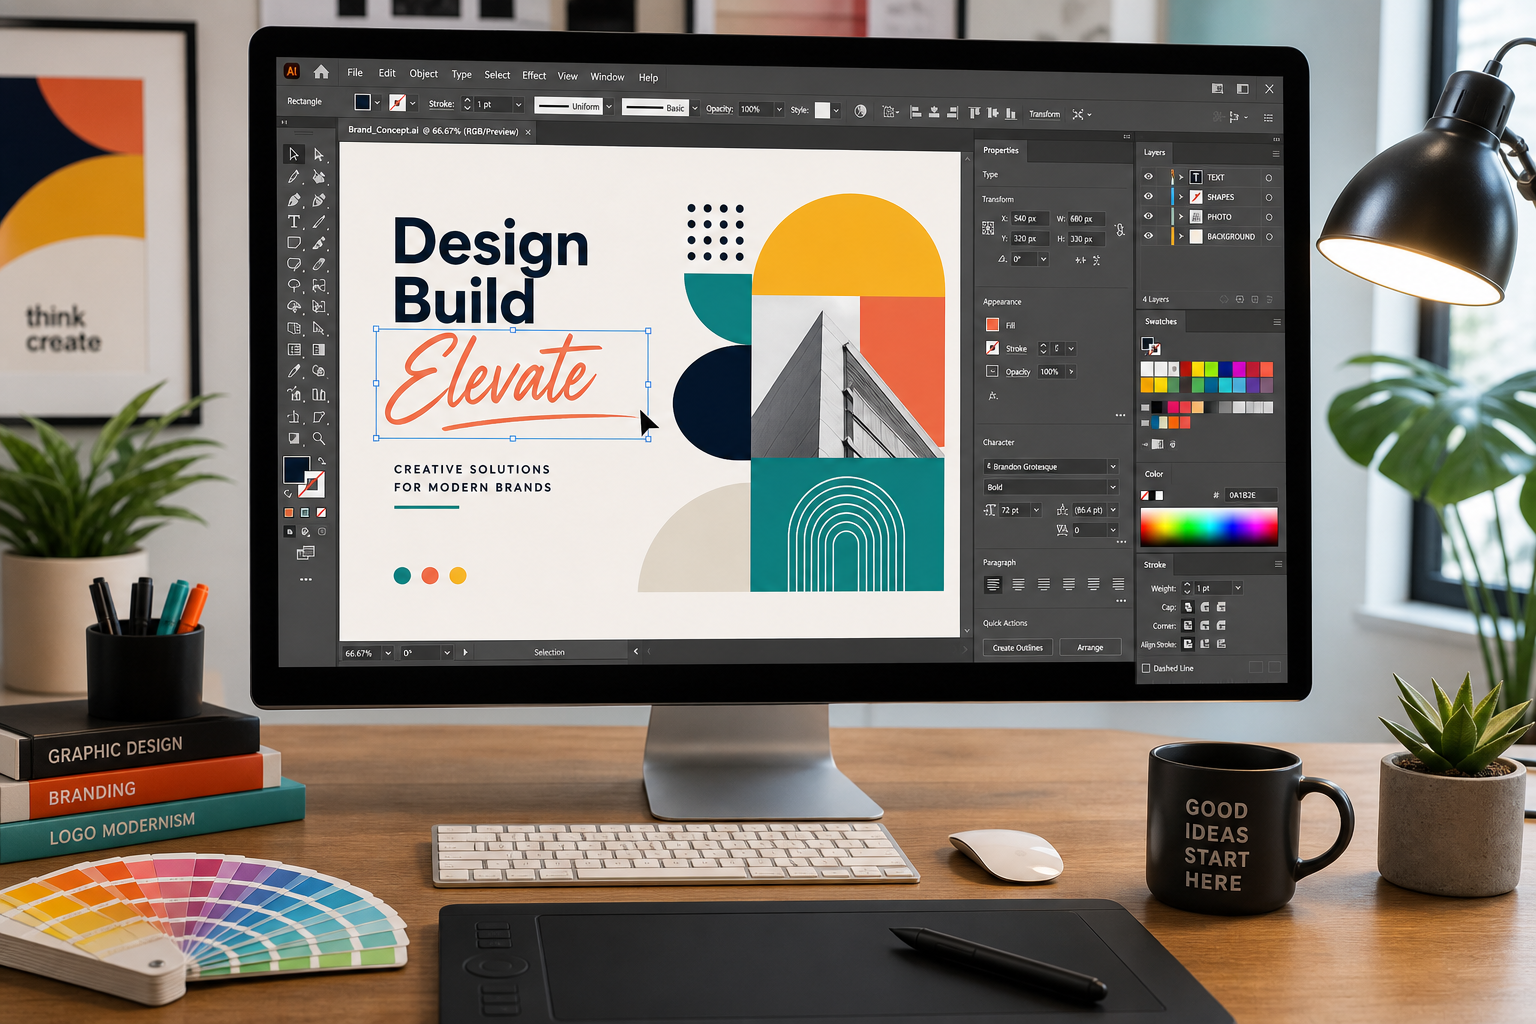Toggle visibility of the PHOTO layer
Viewport: 1536px width, 1024px height.
(1148, 216)
